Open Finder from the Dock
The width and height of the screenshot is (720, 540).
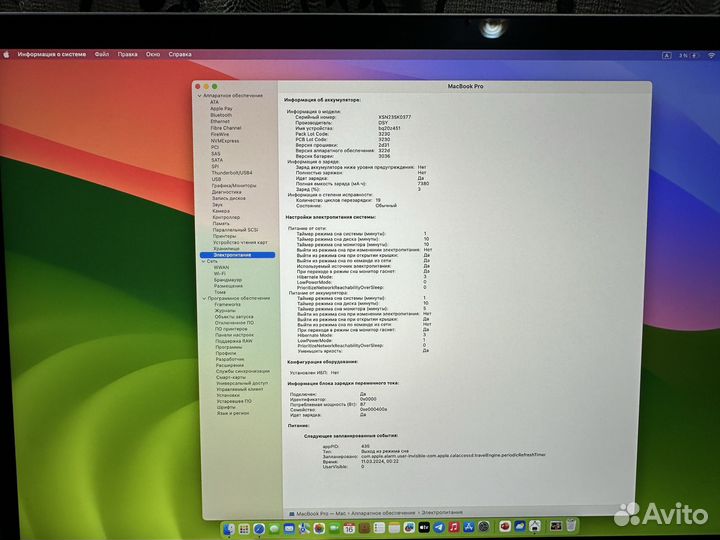click(x=229, y=529)
